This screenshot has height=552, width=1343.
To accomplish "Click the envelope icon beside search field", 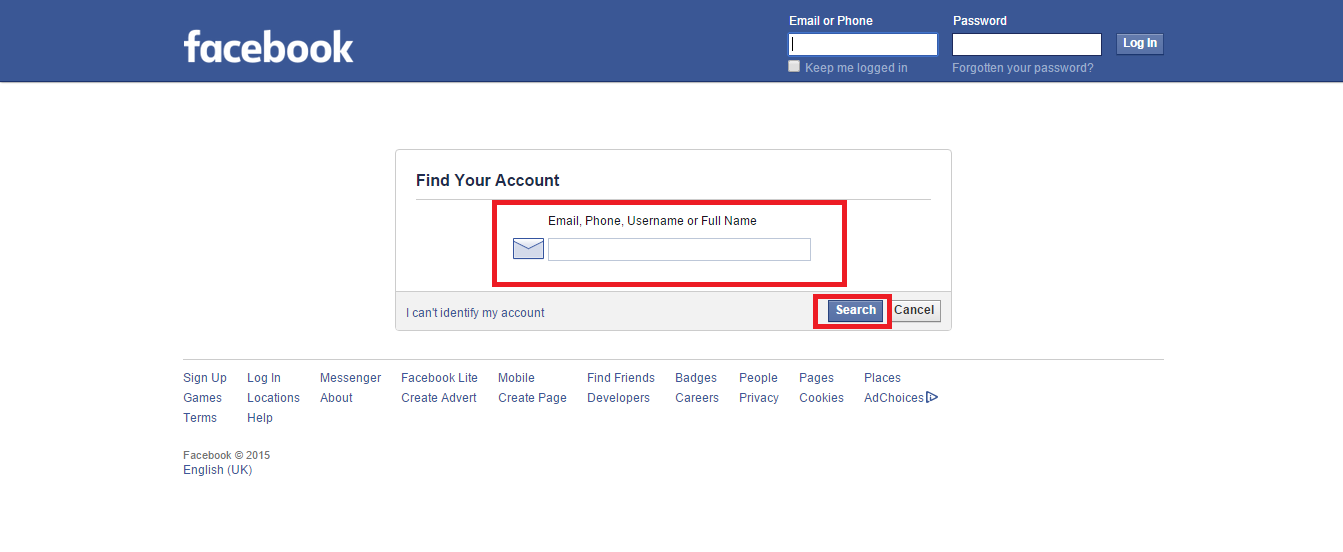I will [x=528, y=249].
